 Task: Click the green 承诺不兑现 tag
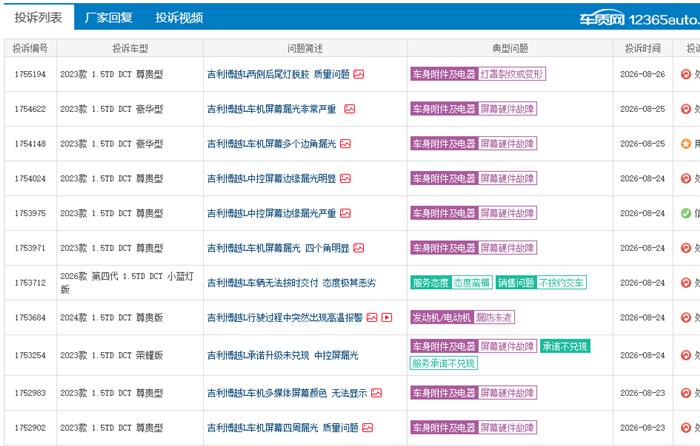click(565, 346)
